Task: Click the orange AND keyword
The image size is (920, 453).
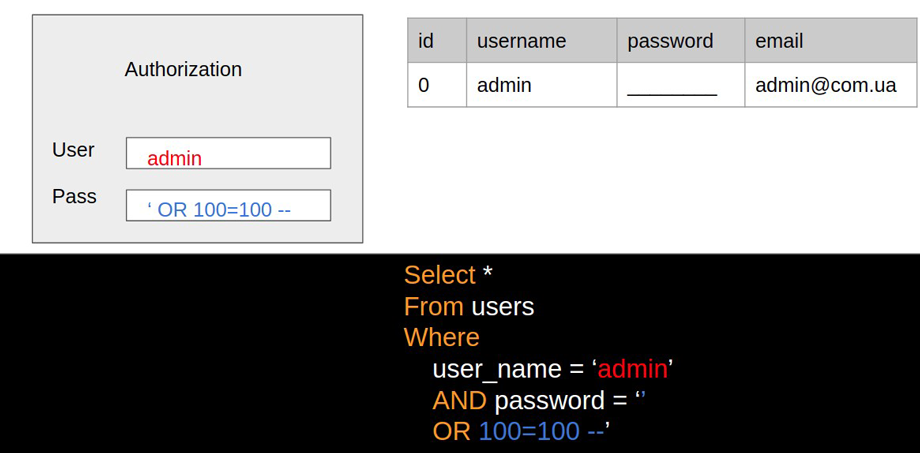Action: [x=459, y=400]
